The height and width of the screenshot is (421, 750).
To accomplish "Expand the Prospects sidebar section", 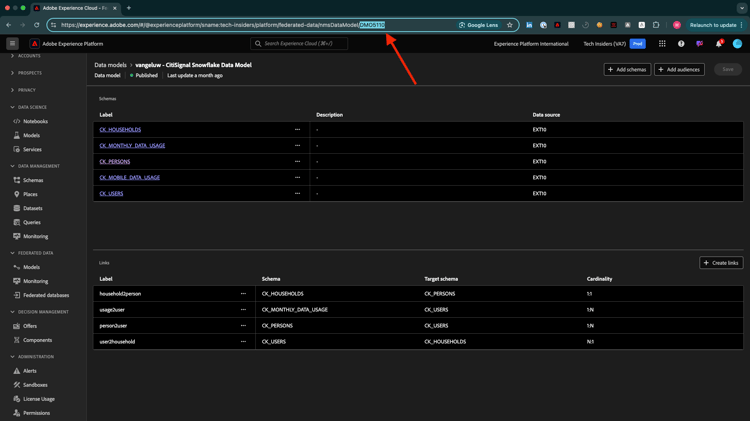I will pos(26,73).
